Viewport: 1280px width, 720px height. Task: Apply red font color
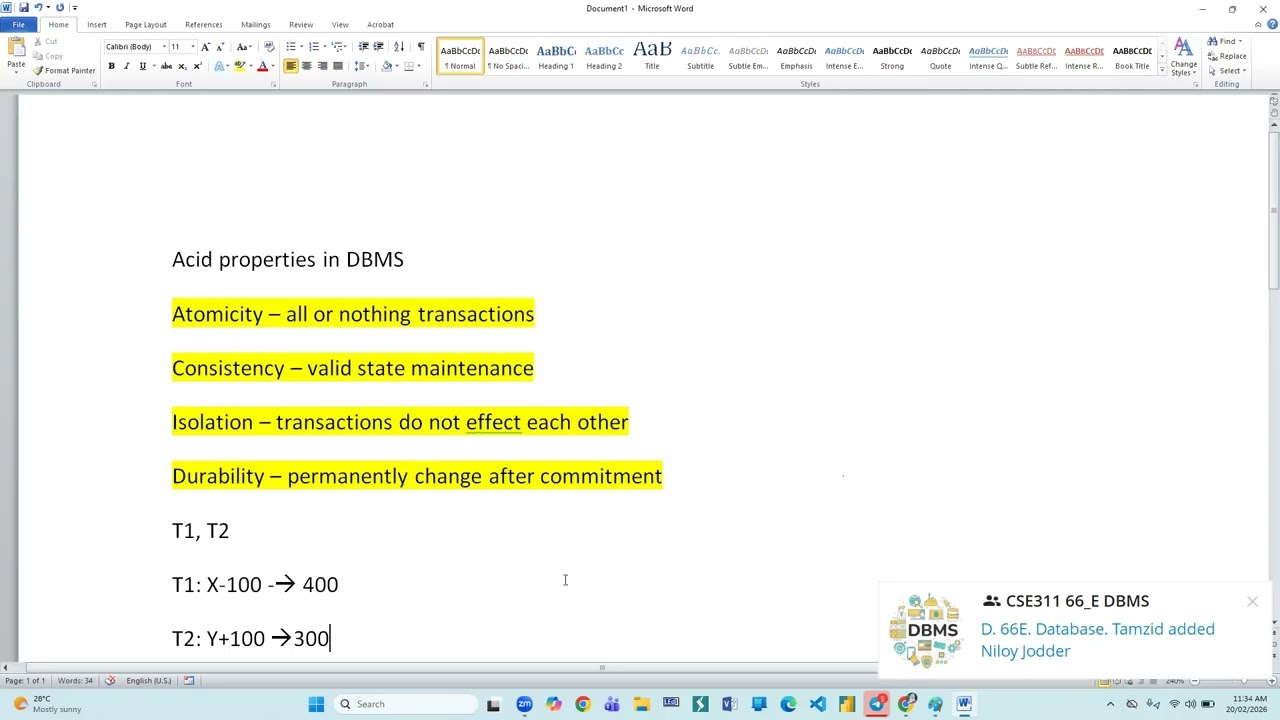click(x=262, y=66)
